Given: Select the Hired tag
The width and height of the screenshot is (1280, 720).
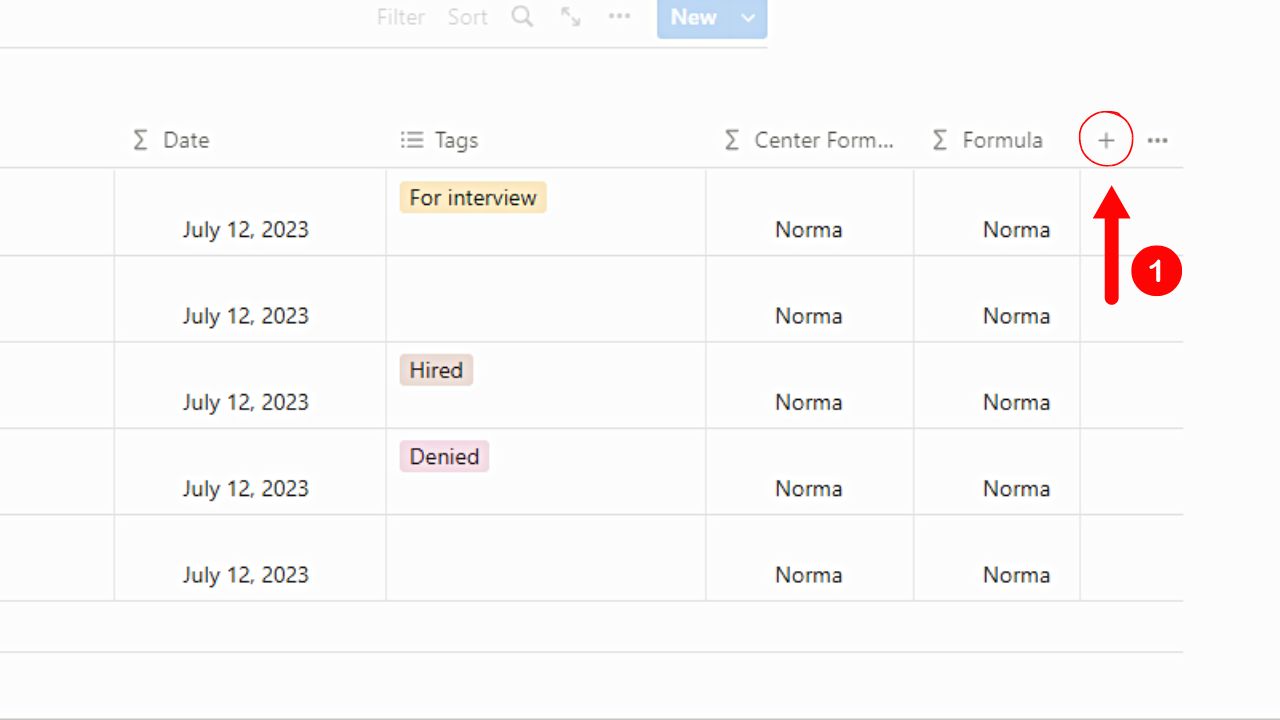Looking at the screenshot, I should 435,369.
